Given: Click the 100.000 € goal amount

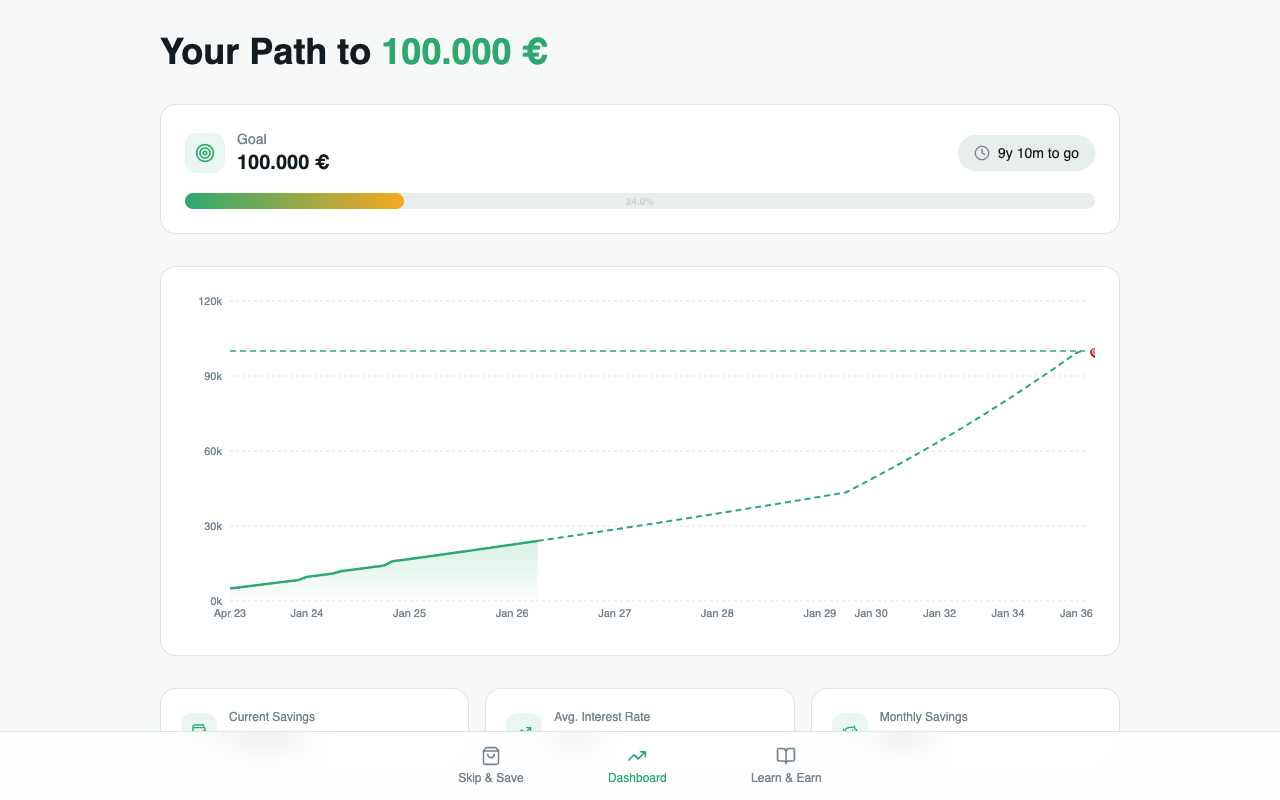Looking at the screenshot, I should (x=283, y=162).
